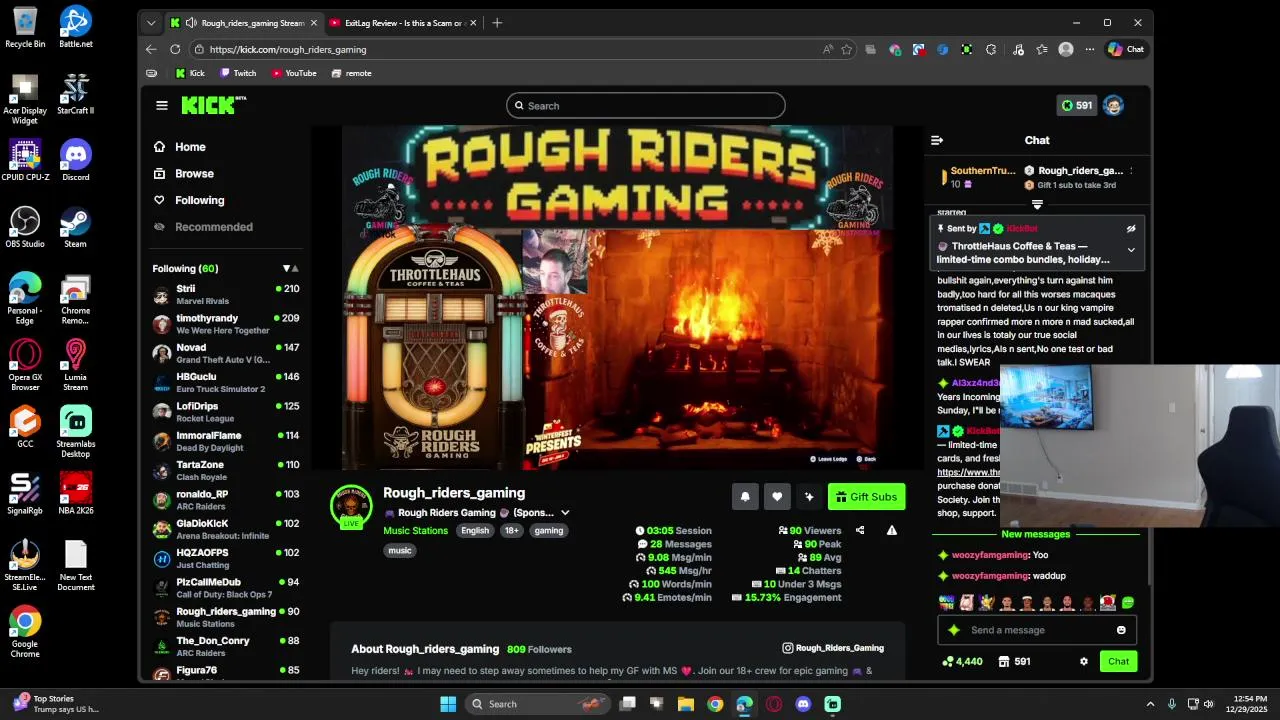
Task: Open Edge settings three-dot menu
Action: tap(1090, 49)
